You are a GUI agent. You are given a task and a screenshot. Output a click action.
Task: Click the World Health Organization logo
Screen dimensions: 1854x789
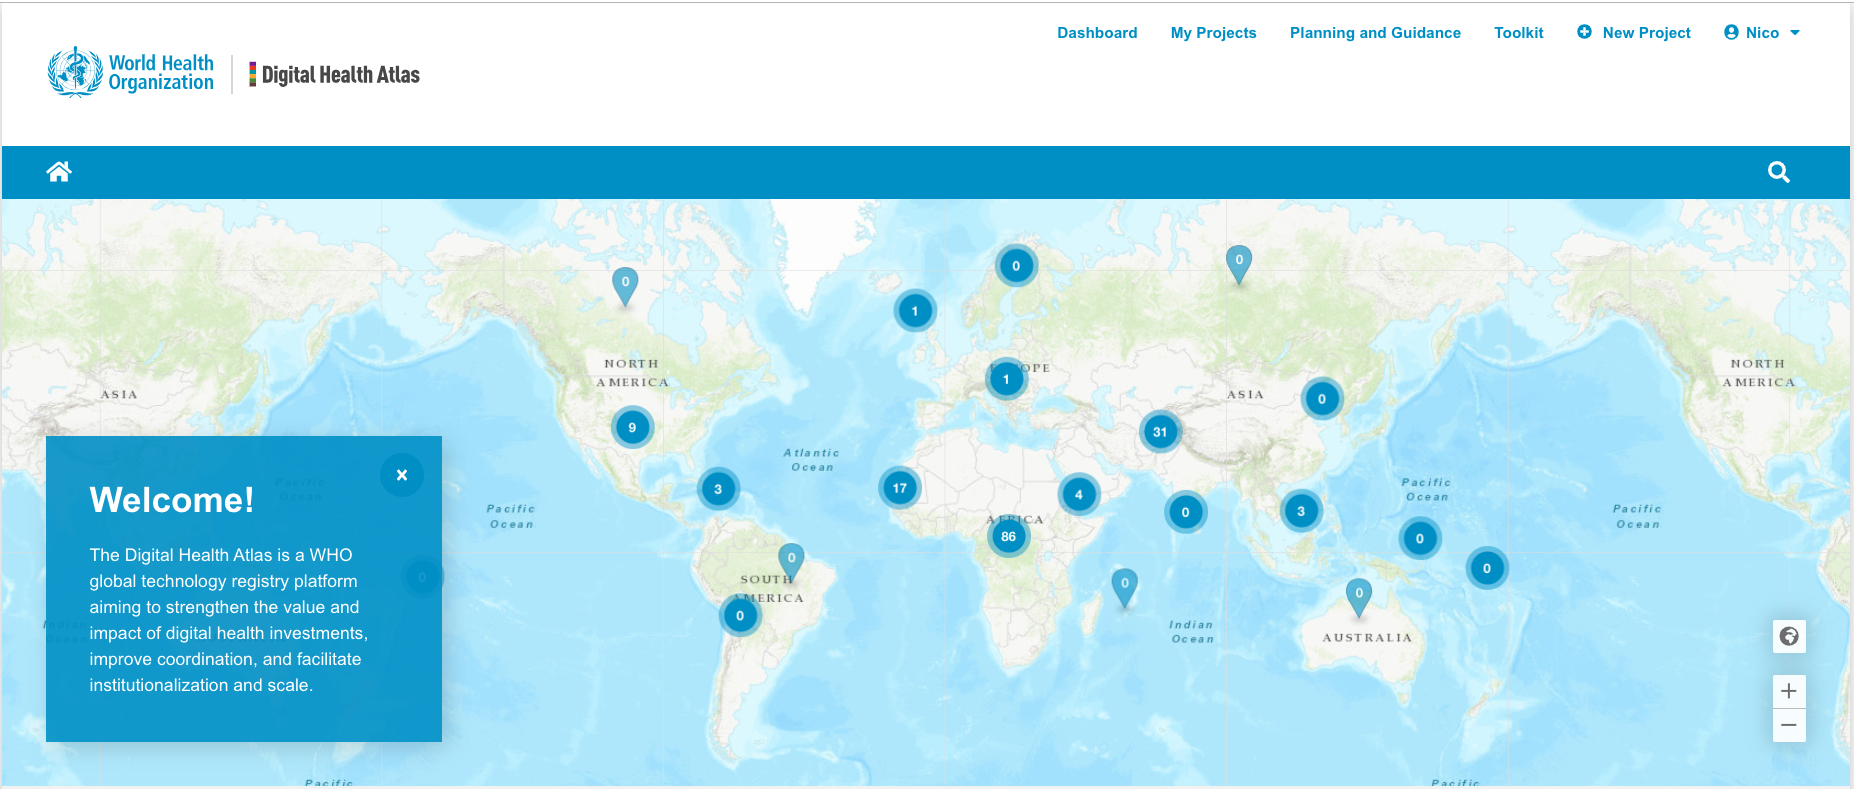[x=131, y=72]
